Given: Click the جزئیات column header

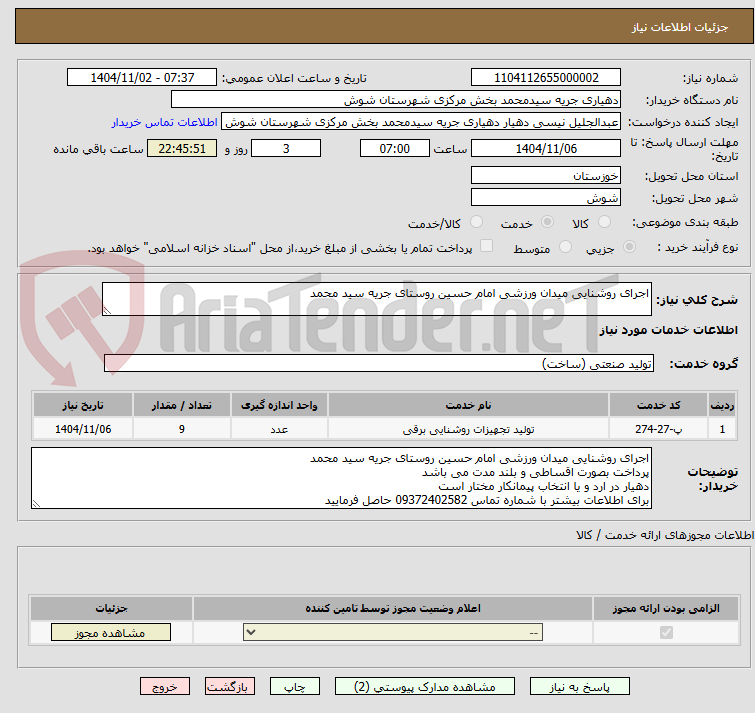Looking at the screenshot, I should click(x=111, y=608).
